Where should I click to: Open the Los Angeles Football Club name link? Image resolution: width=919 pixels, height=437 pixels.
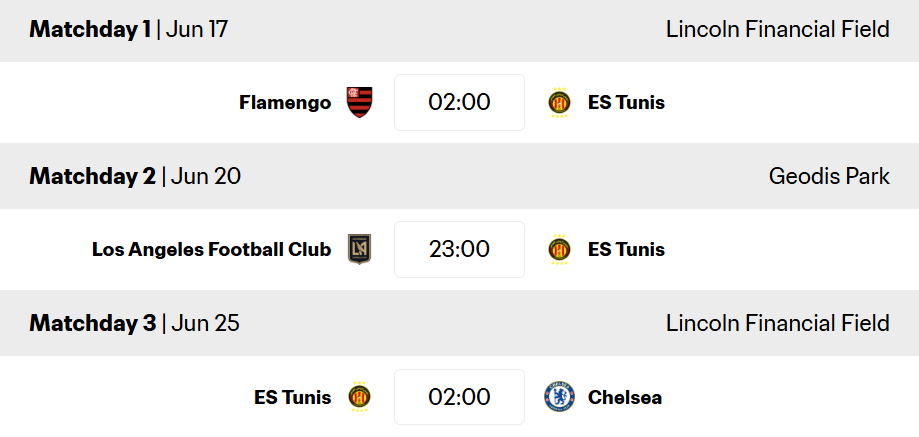point(212,250)
